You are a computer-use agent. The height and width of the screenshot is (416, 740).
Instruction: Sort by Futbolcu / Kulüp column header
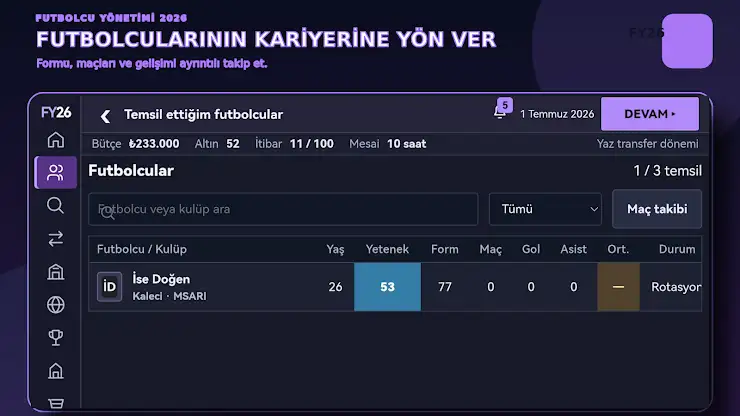point(142,249)
